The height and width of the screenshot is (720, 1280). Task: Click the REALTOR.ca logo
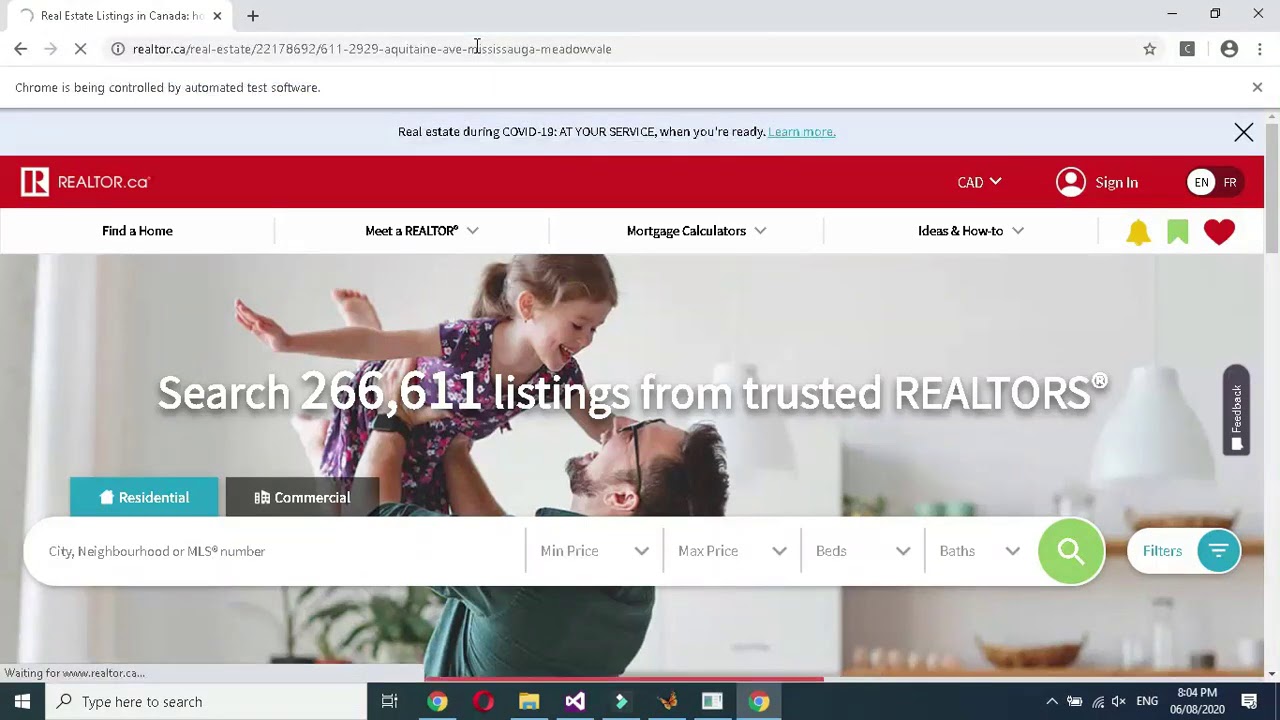coord(85,182)
